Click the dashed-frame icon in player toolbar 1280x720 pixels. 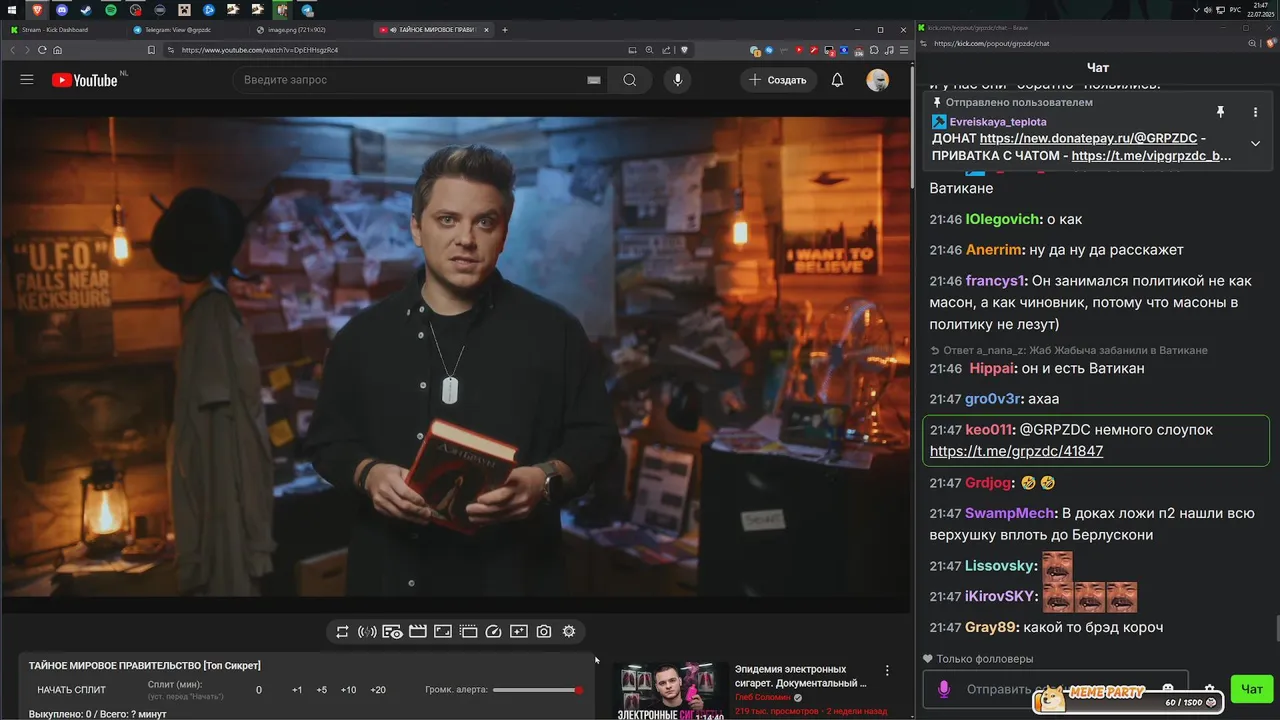coord(468,631)
